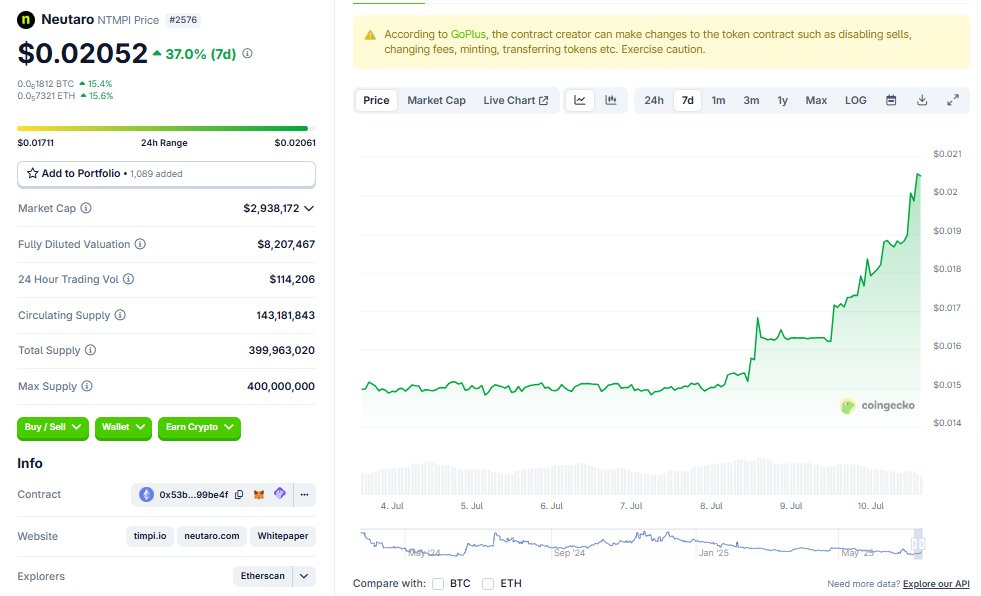The height and width of the screenshot is (596, 981).
Task: Expand chart to fullscreen icon
Action: click(x=953, y=100)
